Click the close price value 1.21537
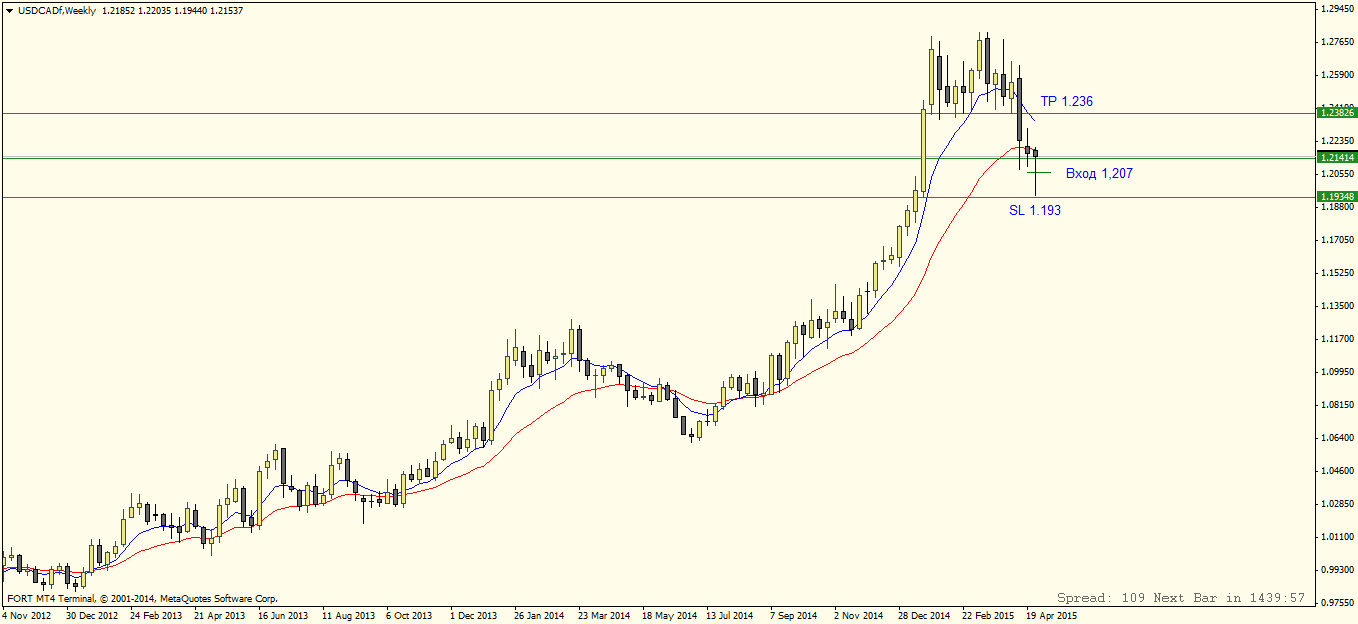The image size is (1358, 624). [x=227, y=11]
